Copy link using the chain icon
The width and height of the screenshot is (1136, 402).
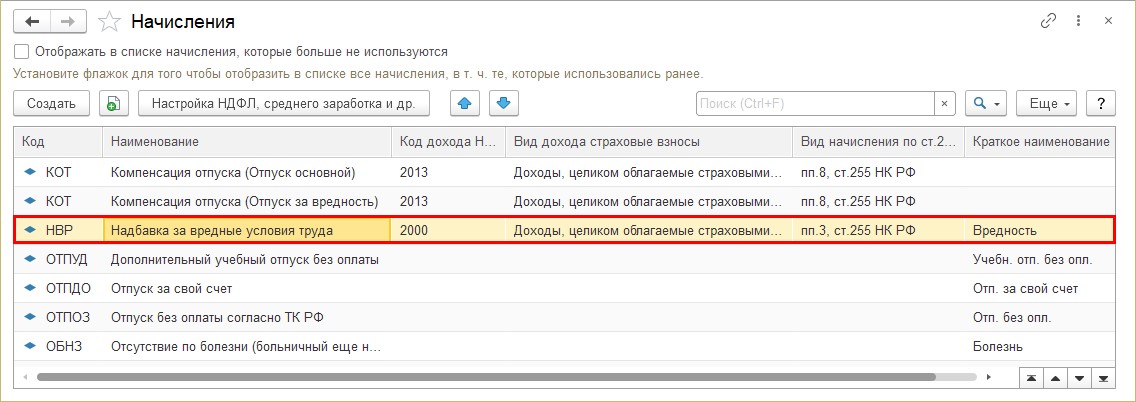click(x=1048, y=21)
